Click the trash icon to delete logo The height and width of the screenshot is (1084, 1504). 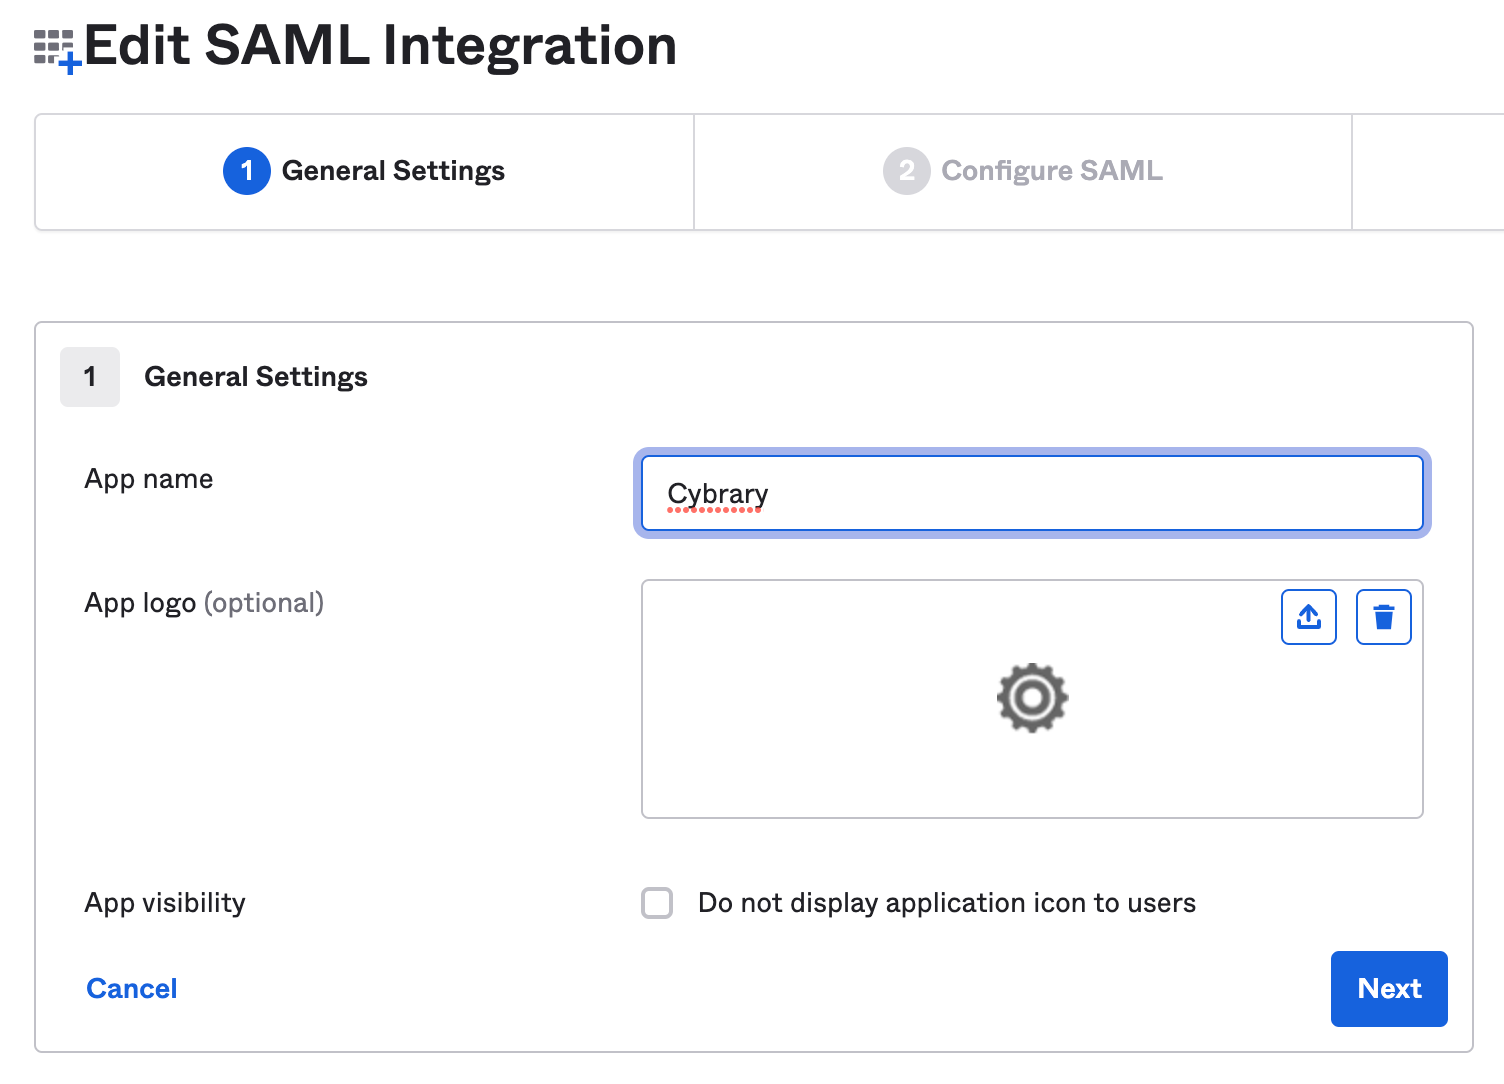pyautogui.click(x=1384, y=617)
